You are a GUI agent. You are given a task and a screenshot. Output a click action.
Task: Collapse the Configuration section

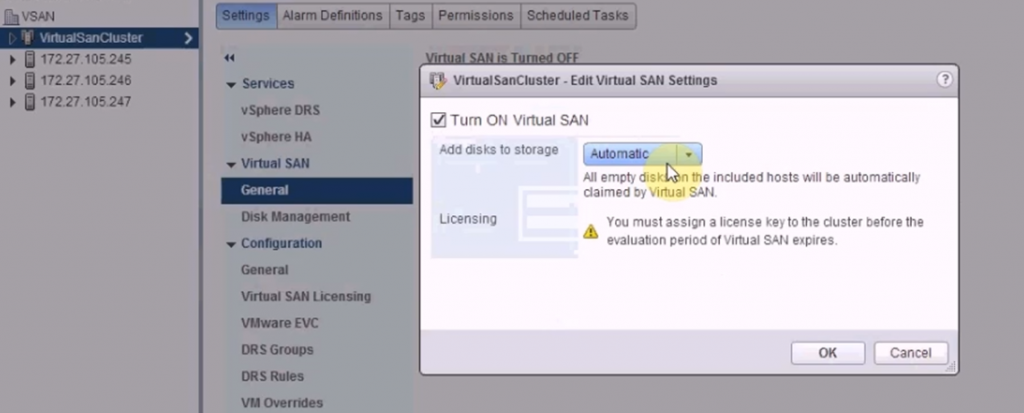(x=232, y=243)
